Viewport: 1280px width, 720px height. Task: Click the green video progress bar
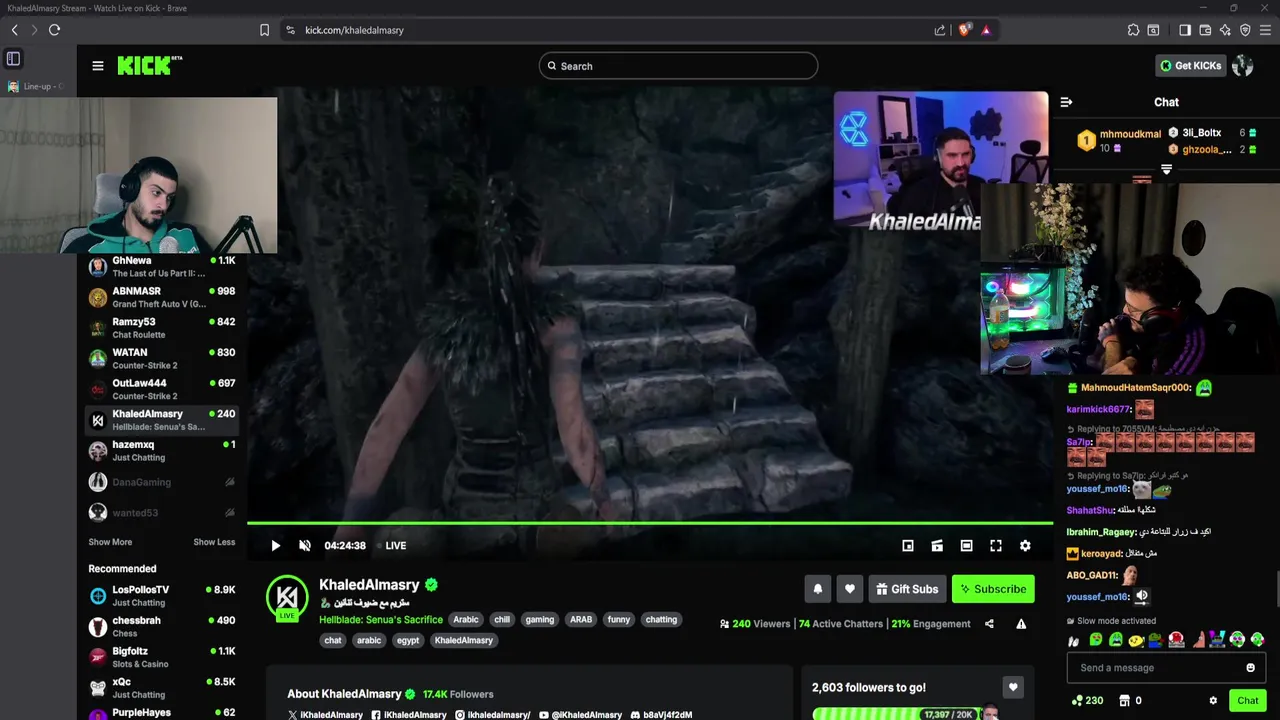pos(650,523)
